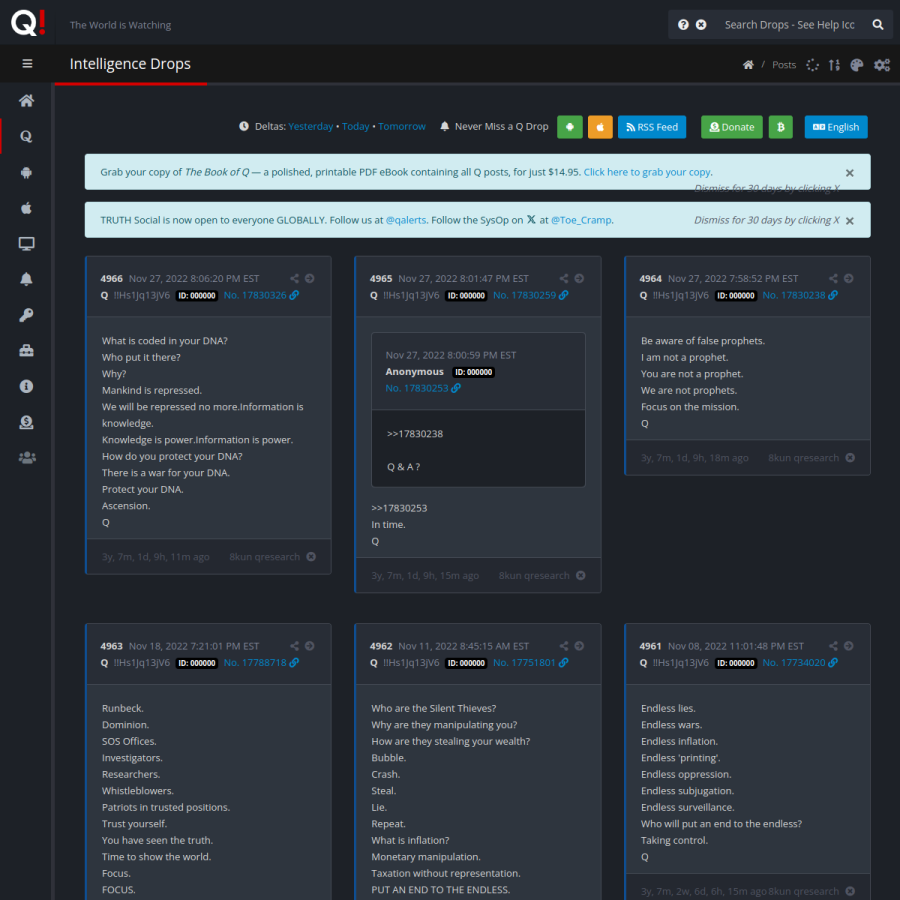The image size is (900, 900).
Task: Click the Donate button
Action: [732, 127]
